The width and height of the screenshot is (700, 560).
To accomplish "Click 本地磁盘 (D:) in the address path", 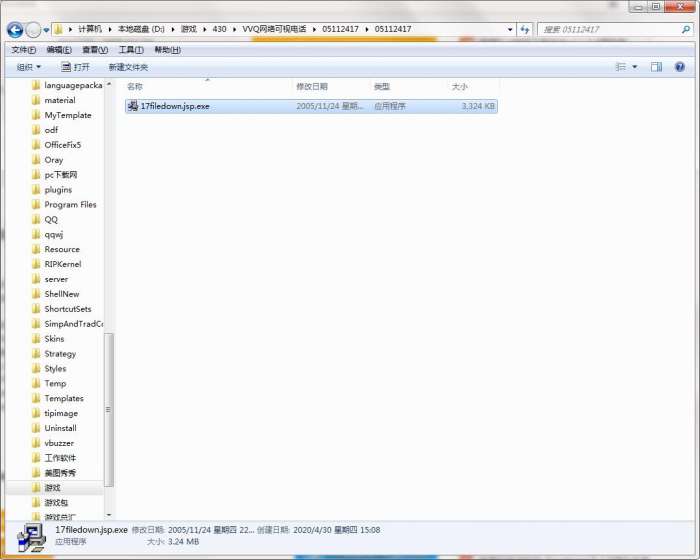I will click(141, 29).
